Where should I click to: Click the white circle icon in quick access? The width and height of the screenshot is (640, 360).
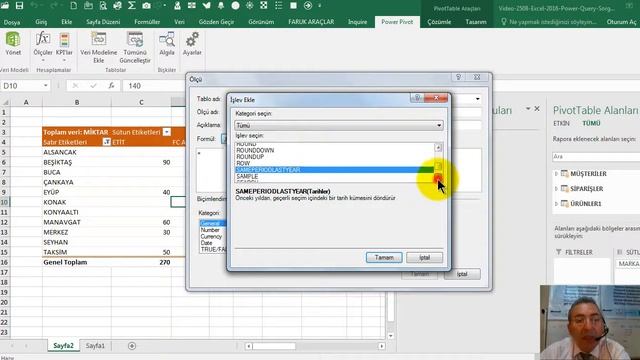coord(236,6)
